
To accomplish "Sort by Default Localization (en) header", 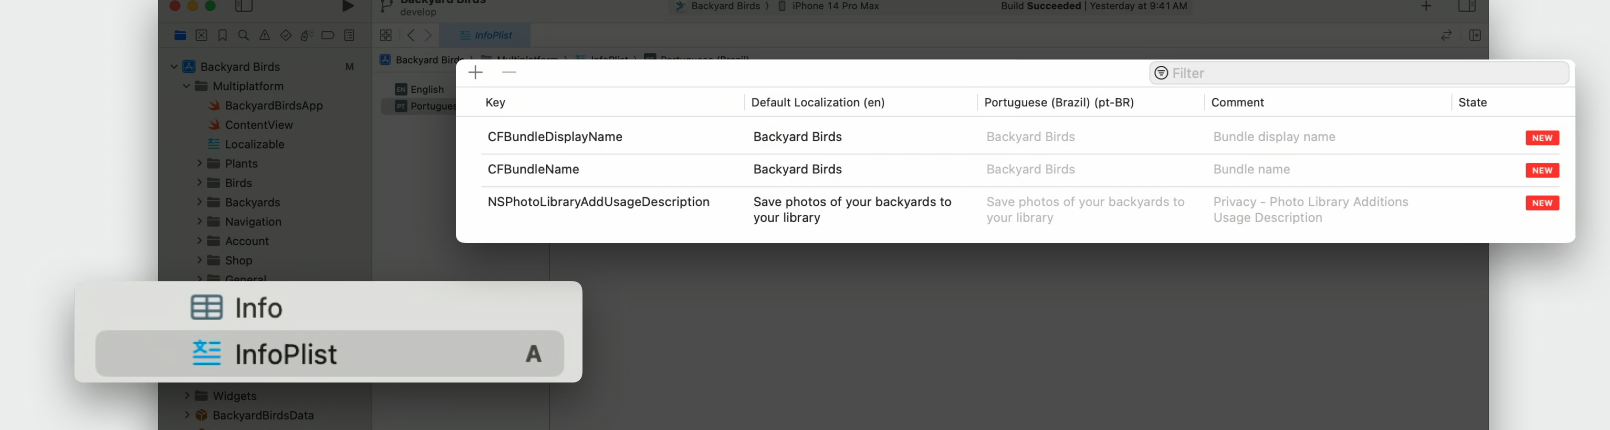I will tap(817, 102).
